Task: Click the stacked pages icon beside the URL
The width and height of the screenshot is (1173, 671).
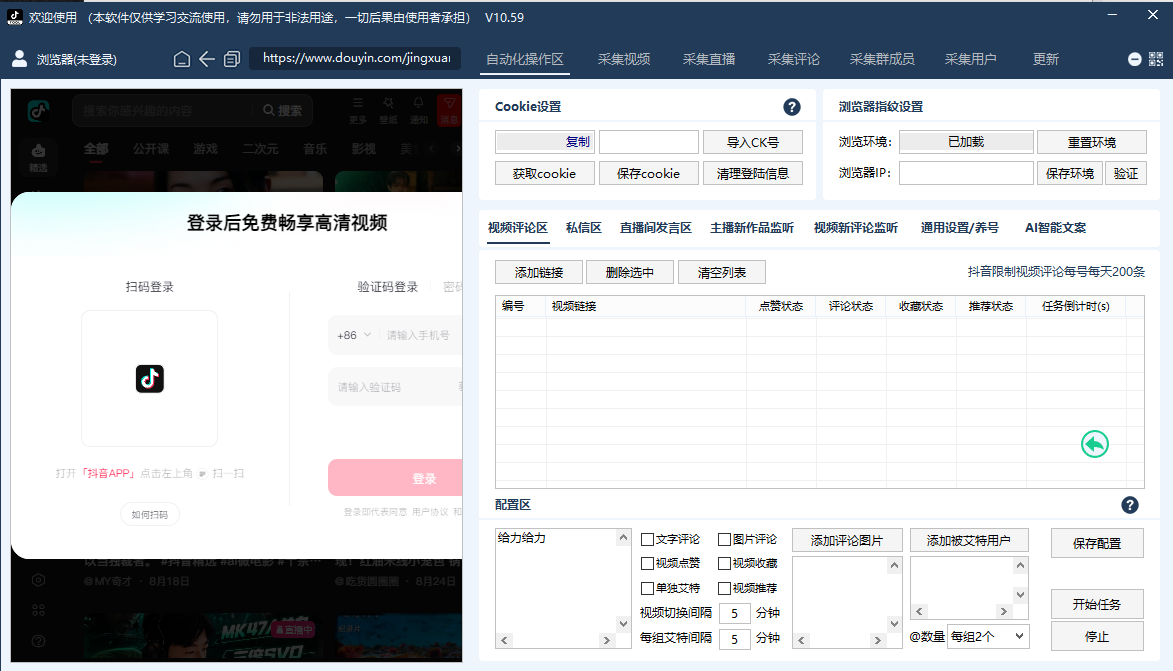Action: (x=232, y=59)
